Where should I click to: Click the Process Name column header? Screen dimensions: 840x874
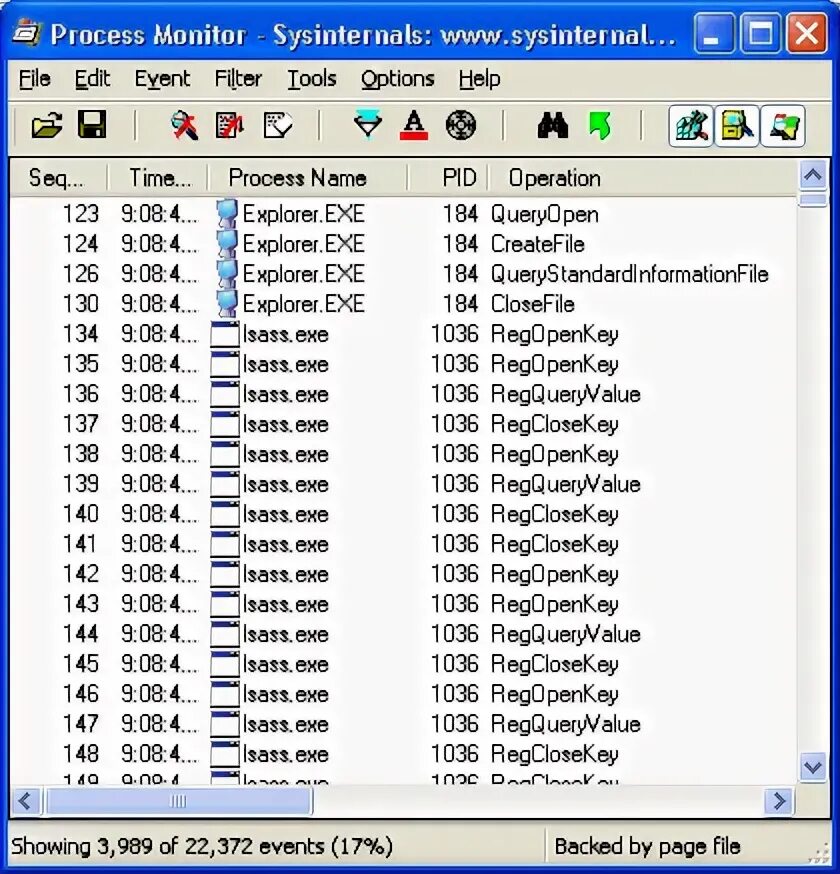(308, 178)
